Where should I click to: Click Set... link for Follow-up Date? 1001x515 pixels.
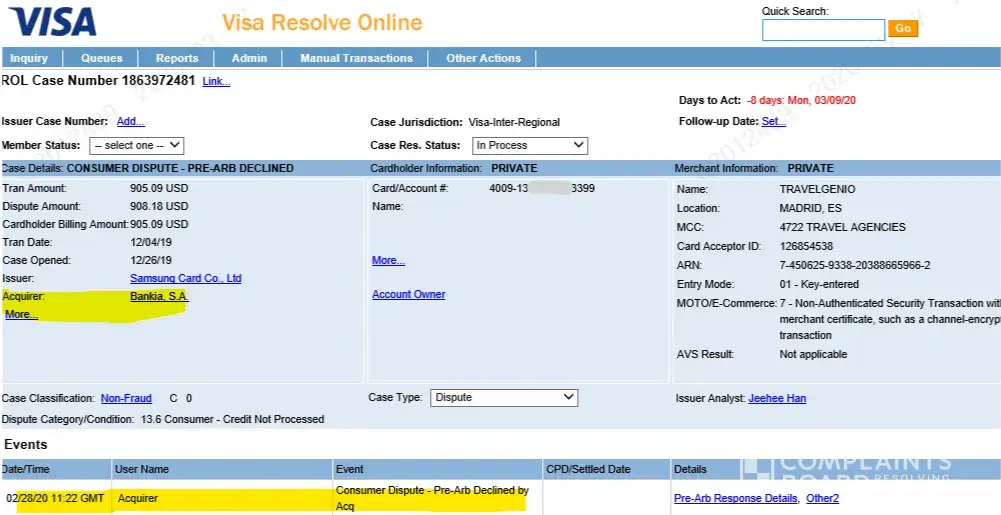point(773,122)
